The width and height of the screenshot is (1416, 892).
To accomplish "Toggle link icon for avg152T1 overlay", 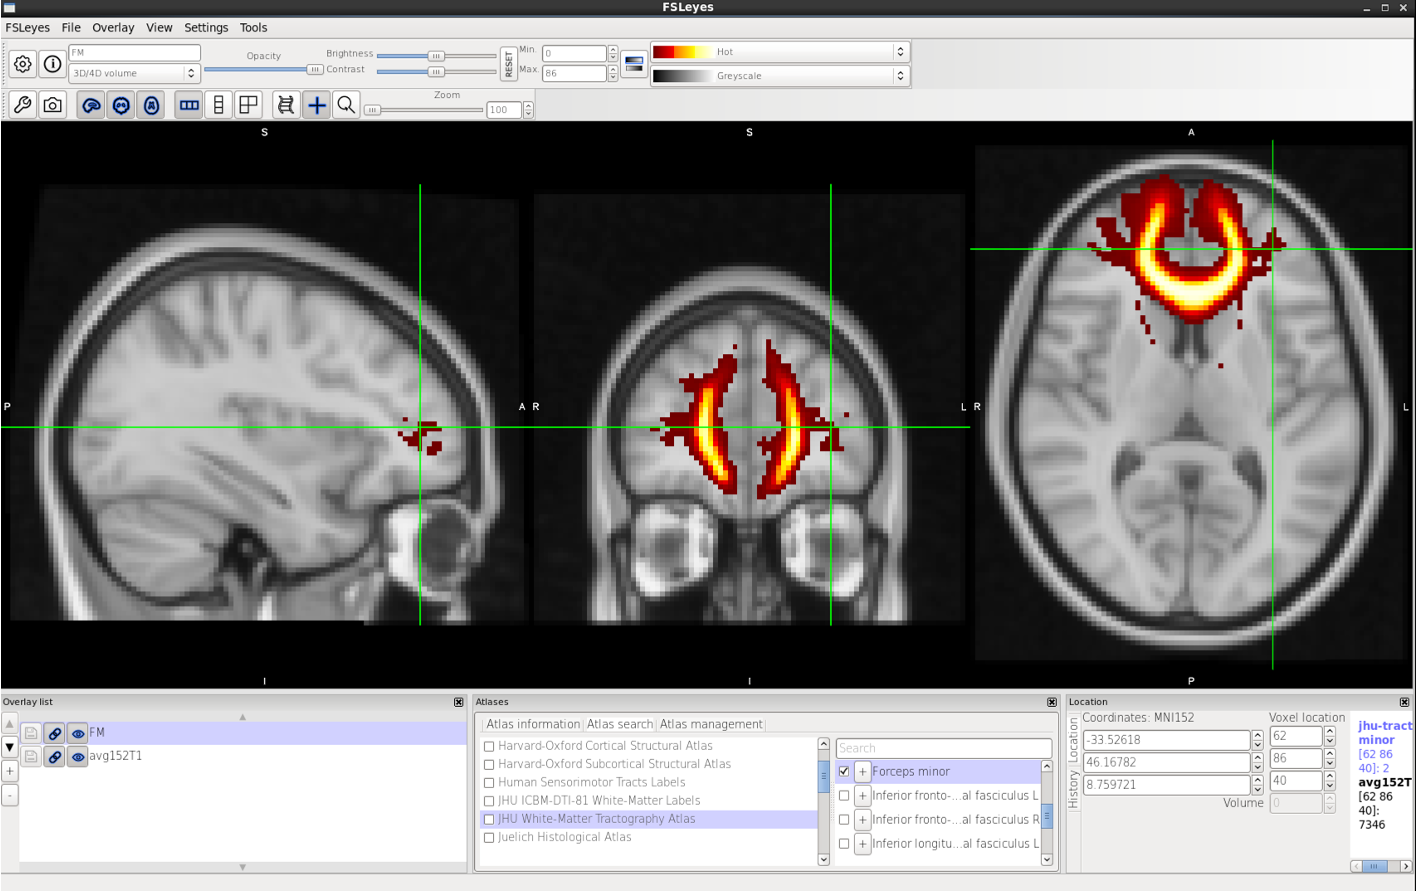I will pyautogui.click(x=55, y=756).
